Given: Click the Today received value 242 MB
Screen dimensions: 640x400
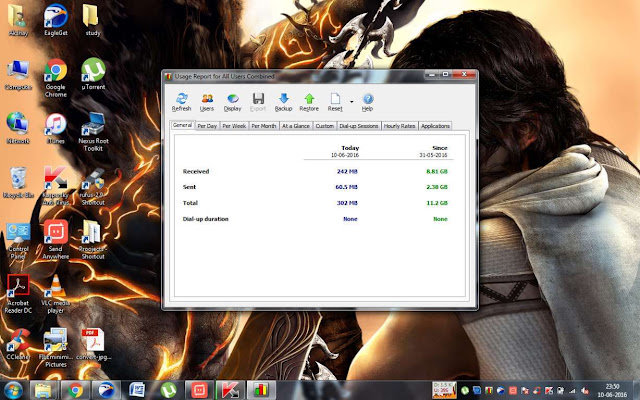Looking at the screenshot, I should 347,171.
